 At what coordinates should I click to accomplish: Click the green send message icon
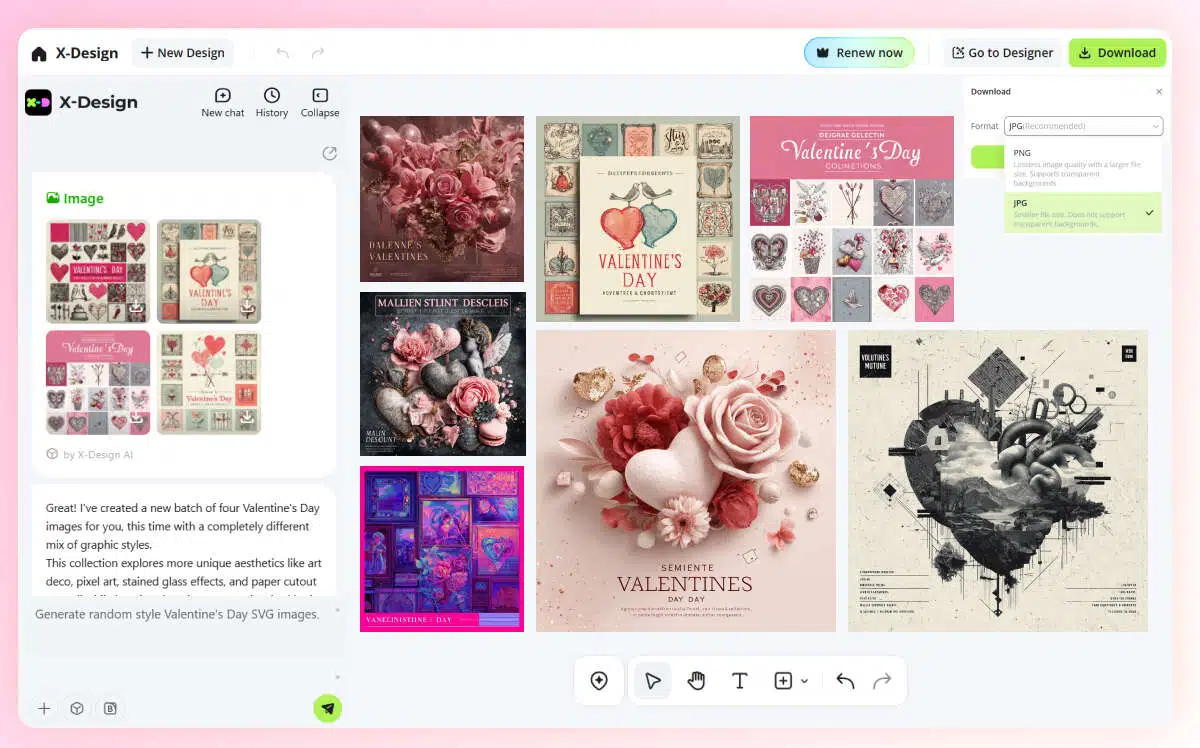pyautogui.click(x=328, y=708)
